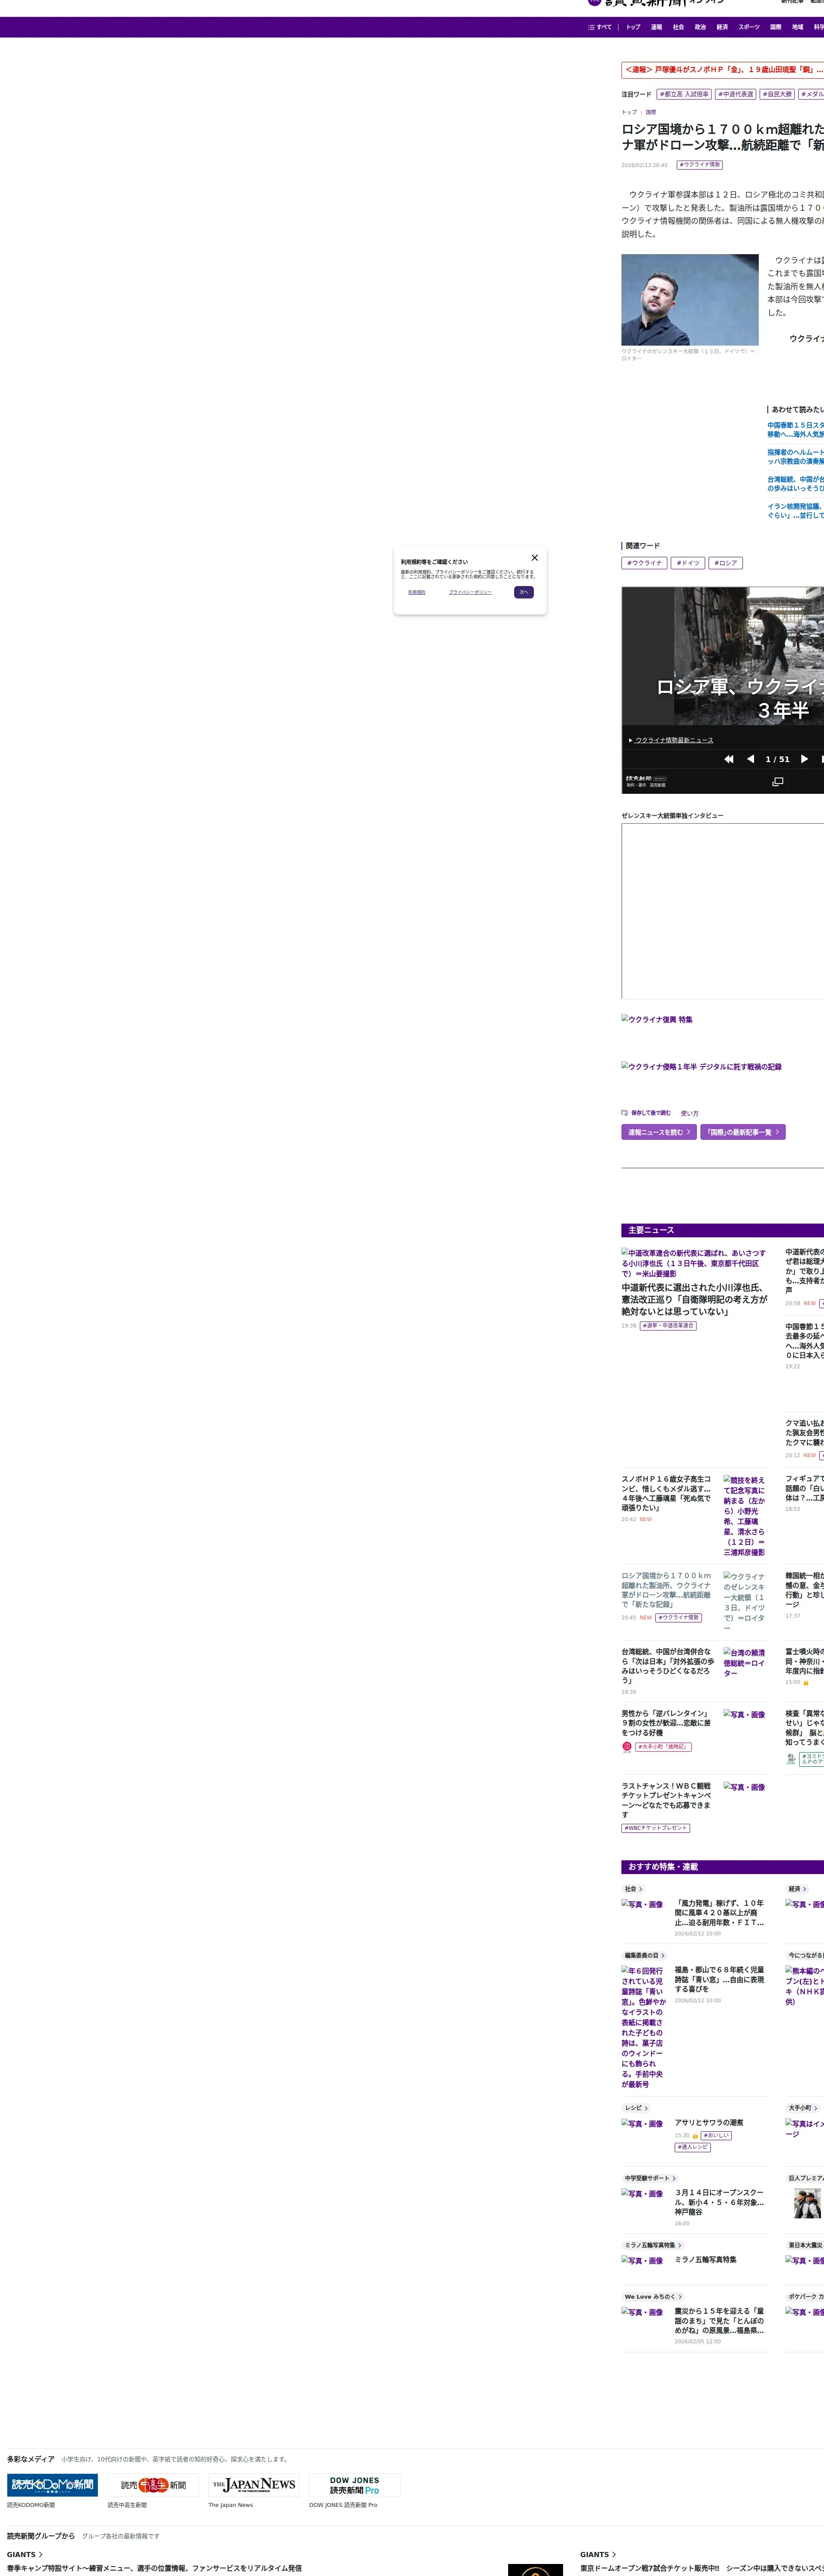Open the すべて hamburger menu

[600, 27]
